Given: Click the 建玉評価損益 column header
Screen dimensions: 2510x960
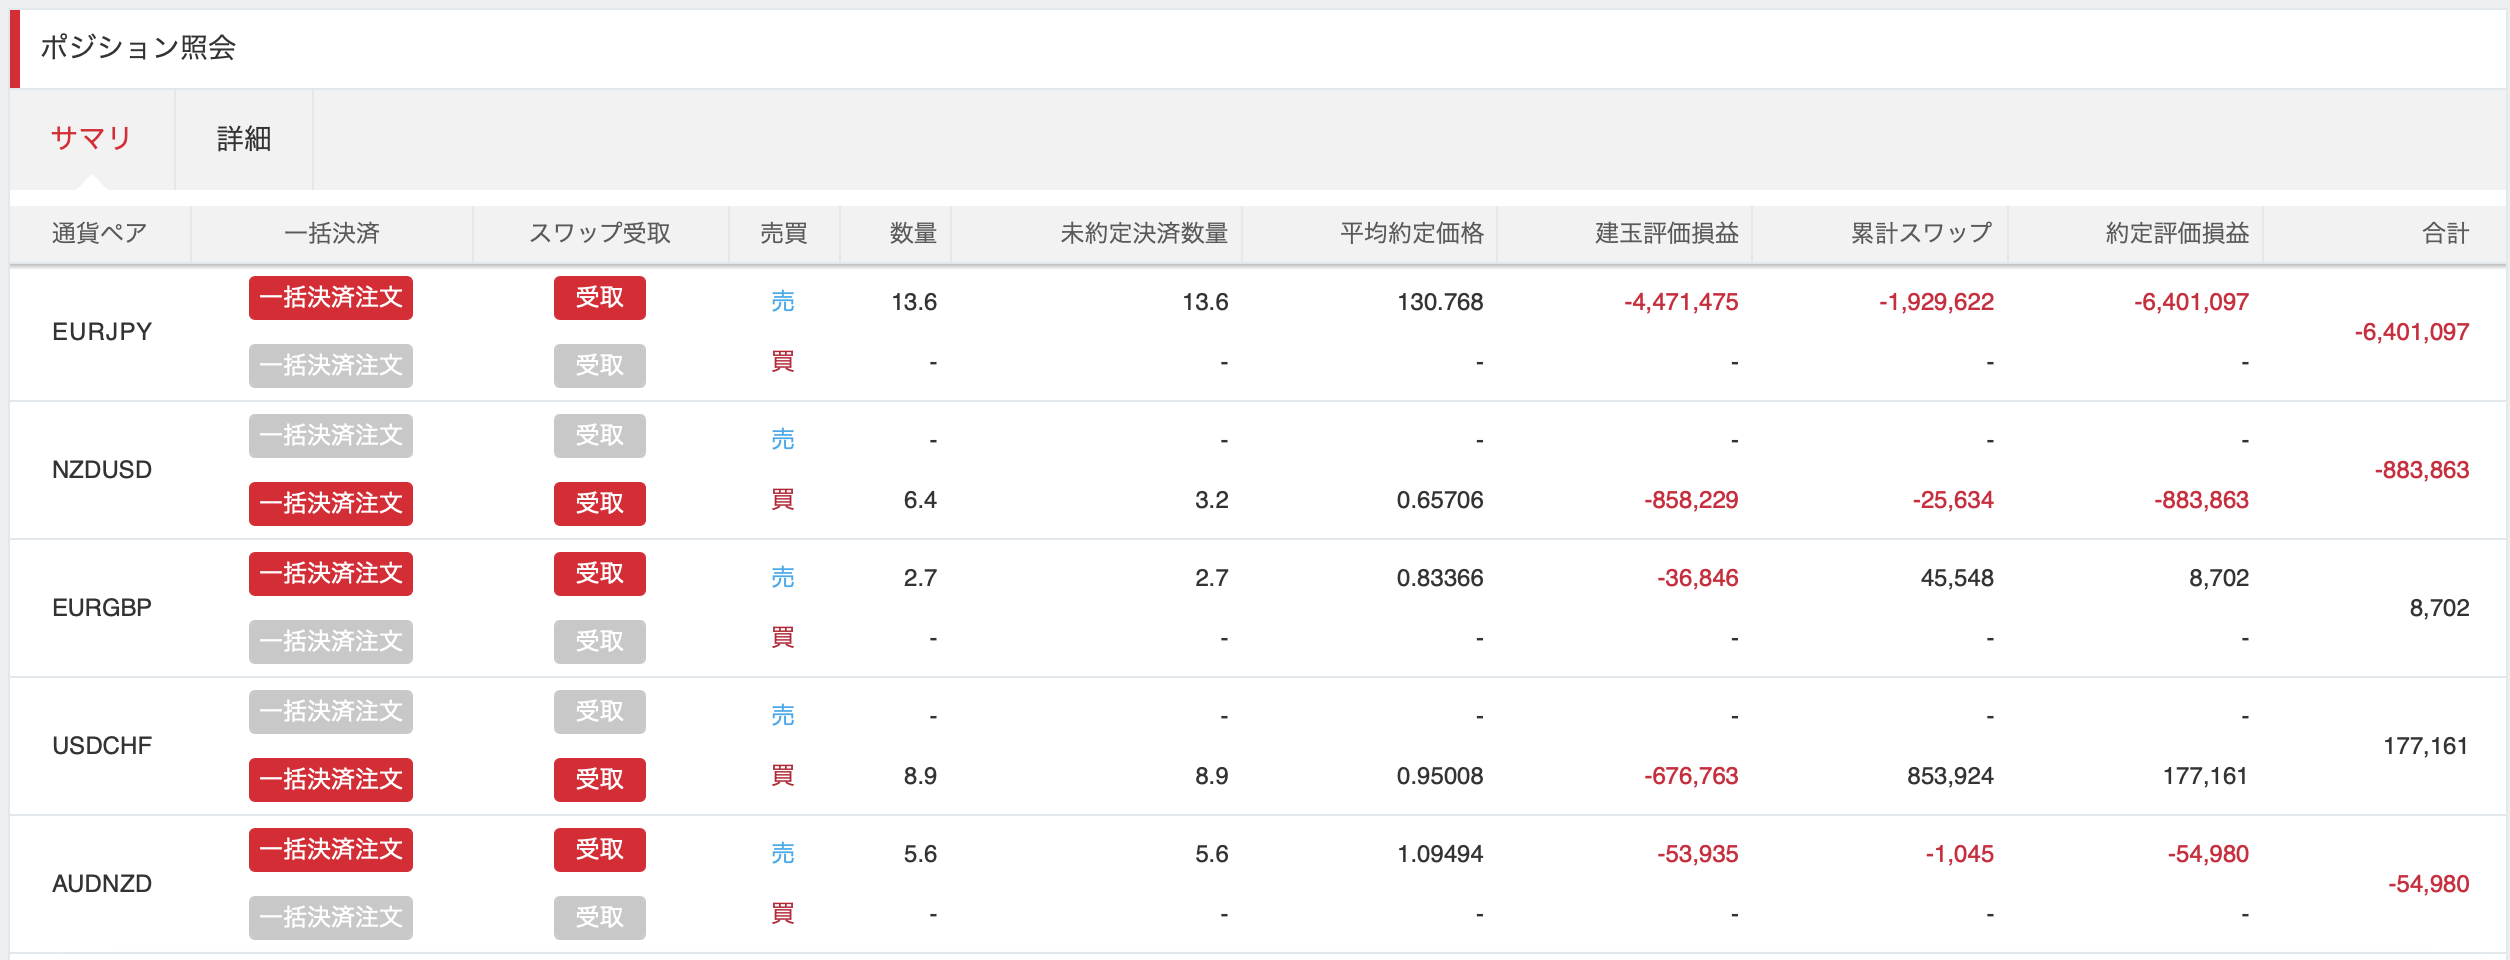Looking at the screenshot, I should tap(1666, 234).
